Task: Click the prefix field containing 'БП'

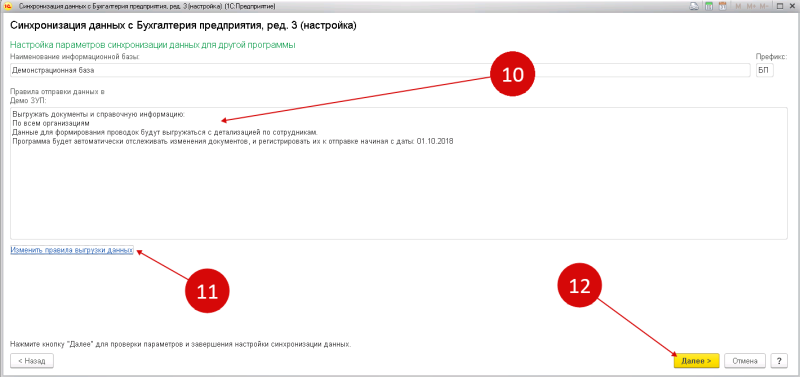Action: [764, 70]
